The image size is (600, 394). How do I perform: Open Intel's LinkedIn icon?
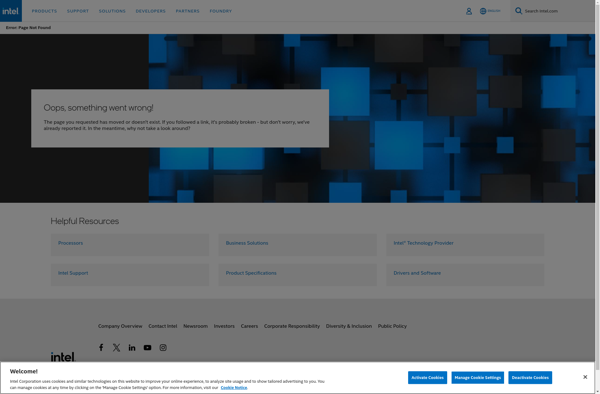[x=132, y=347]
